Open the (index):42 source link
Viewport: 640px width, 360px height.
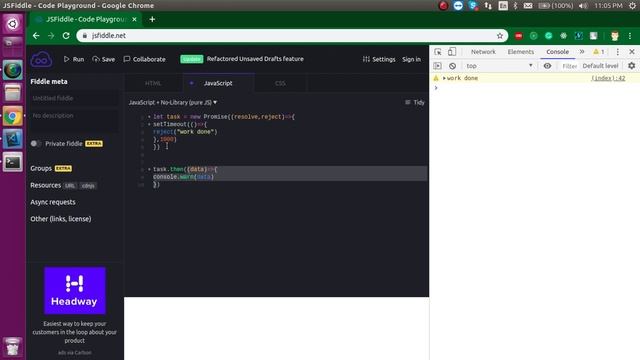click(608, 78)
